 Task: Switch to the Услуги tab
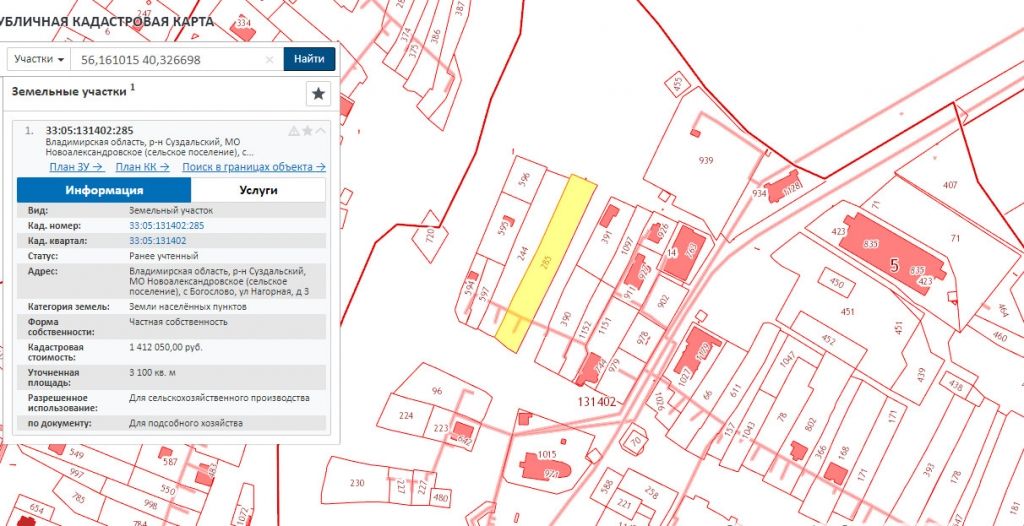point(258,190)
